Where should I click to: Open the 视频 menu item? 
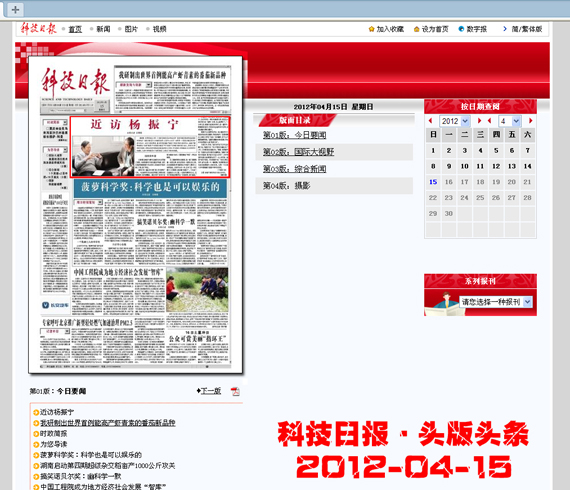point(159,29)
